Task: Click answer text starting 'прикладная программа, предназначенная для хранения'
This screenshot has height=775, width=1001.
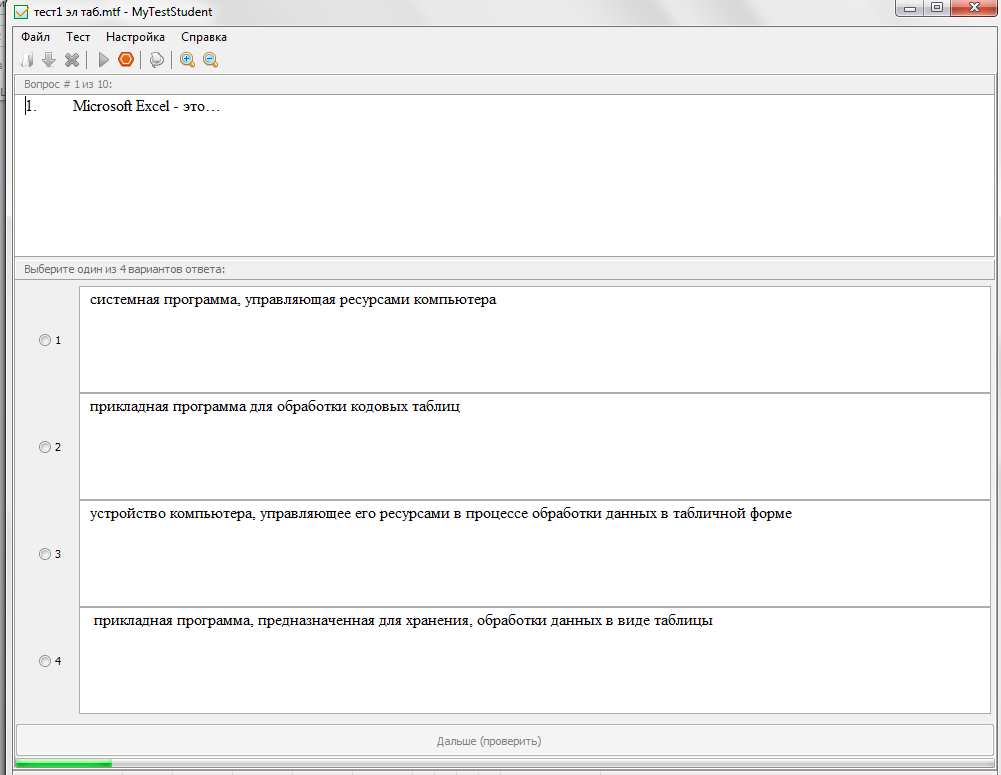Action: tap(403, 621)
